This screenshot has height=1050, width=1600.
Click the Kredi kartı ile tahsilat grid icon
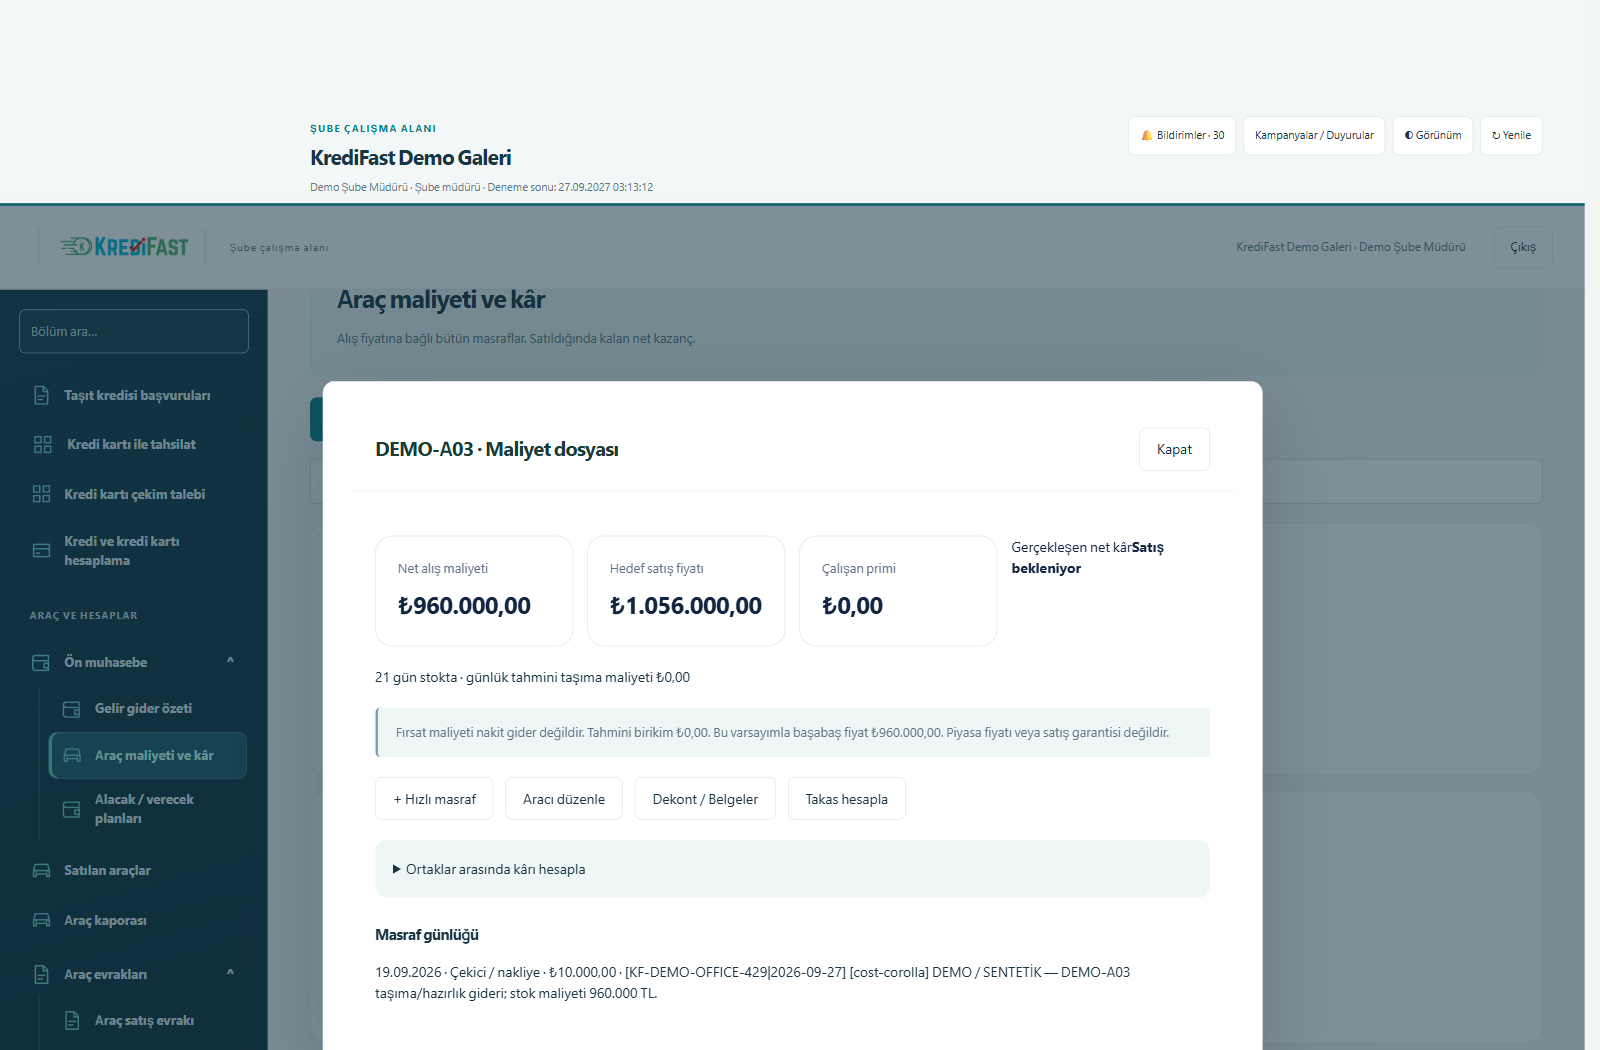[x=43, y=444]
